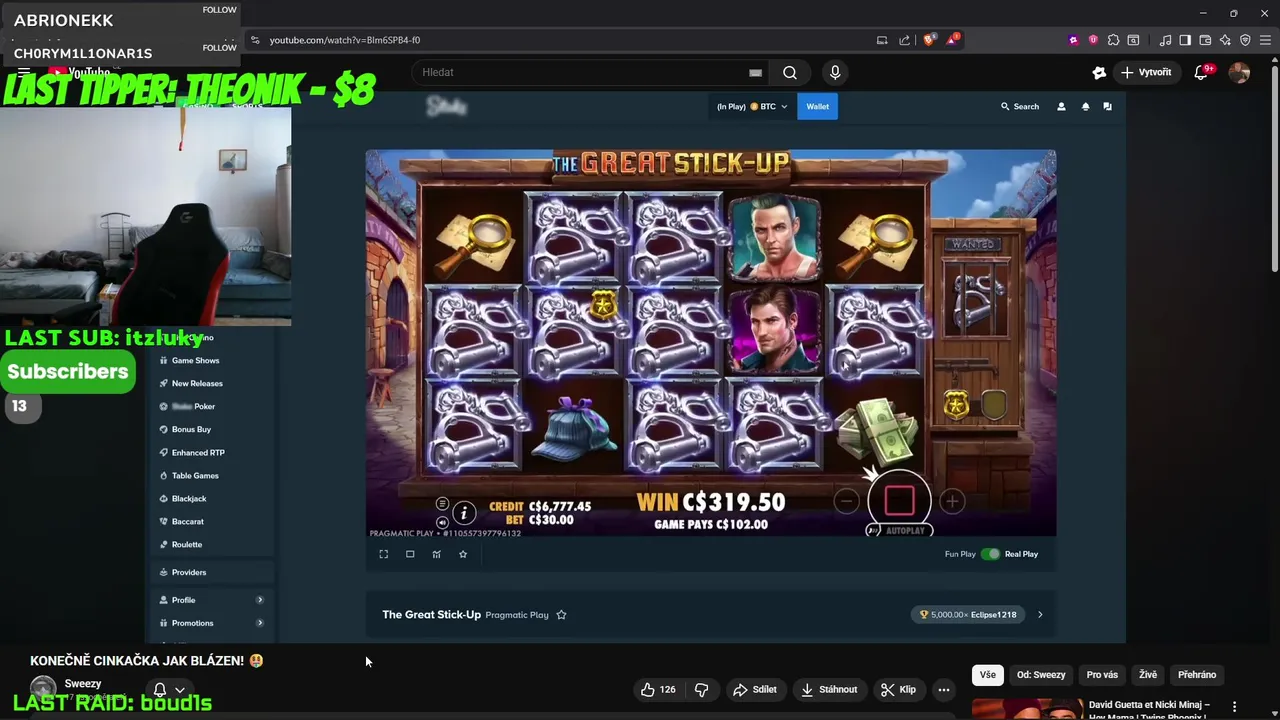Click the Sdílet share button
This screenshot has width=1280, height=720.
tap(755, 689)
